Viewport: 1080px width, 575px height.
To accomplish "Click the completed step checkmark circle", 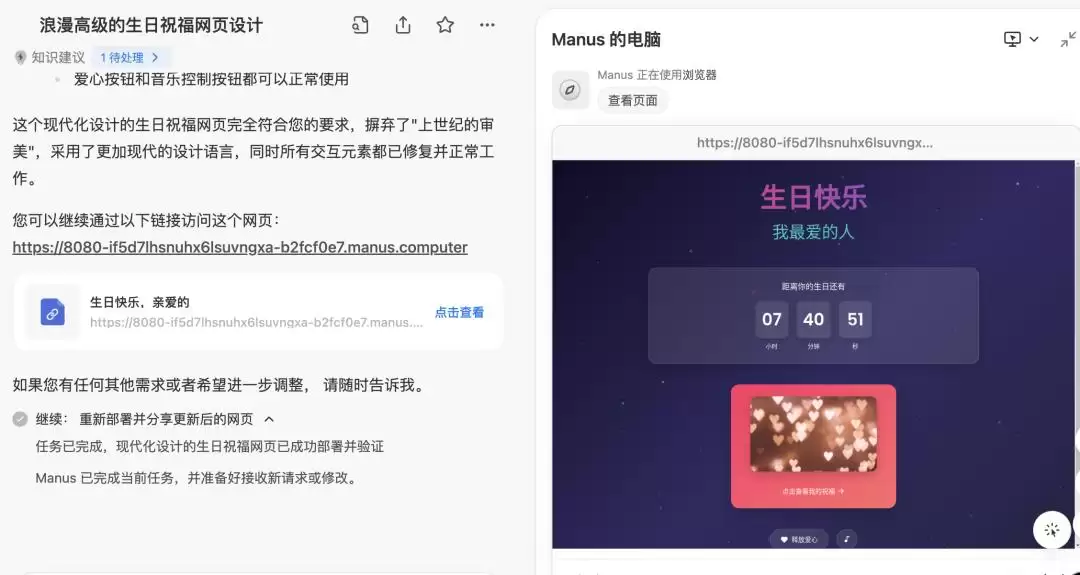I will [21, 419].
